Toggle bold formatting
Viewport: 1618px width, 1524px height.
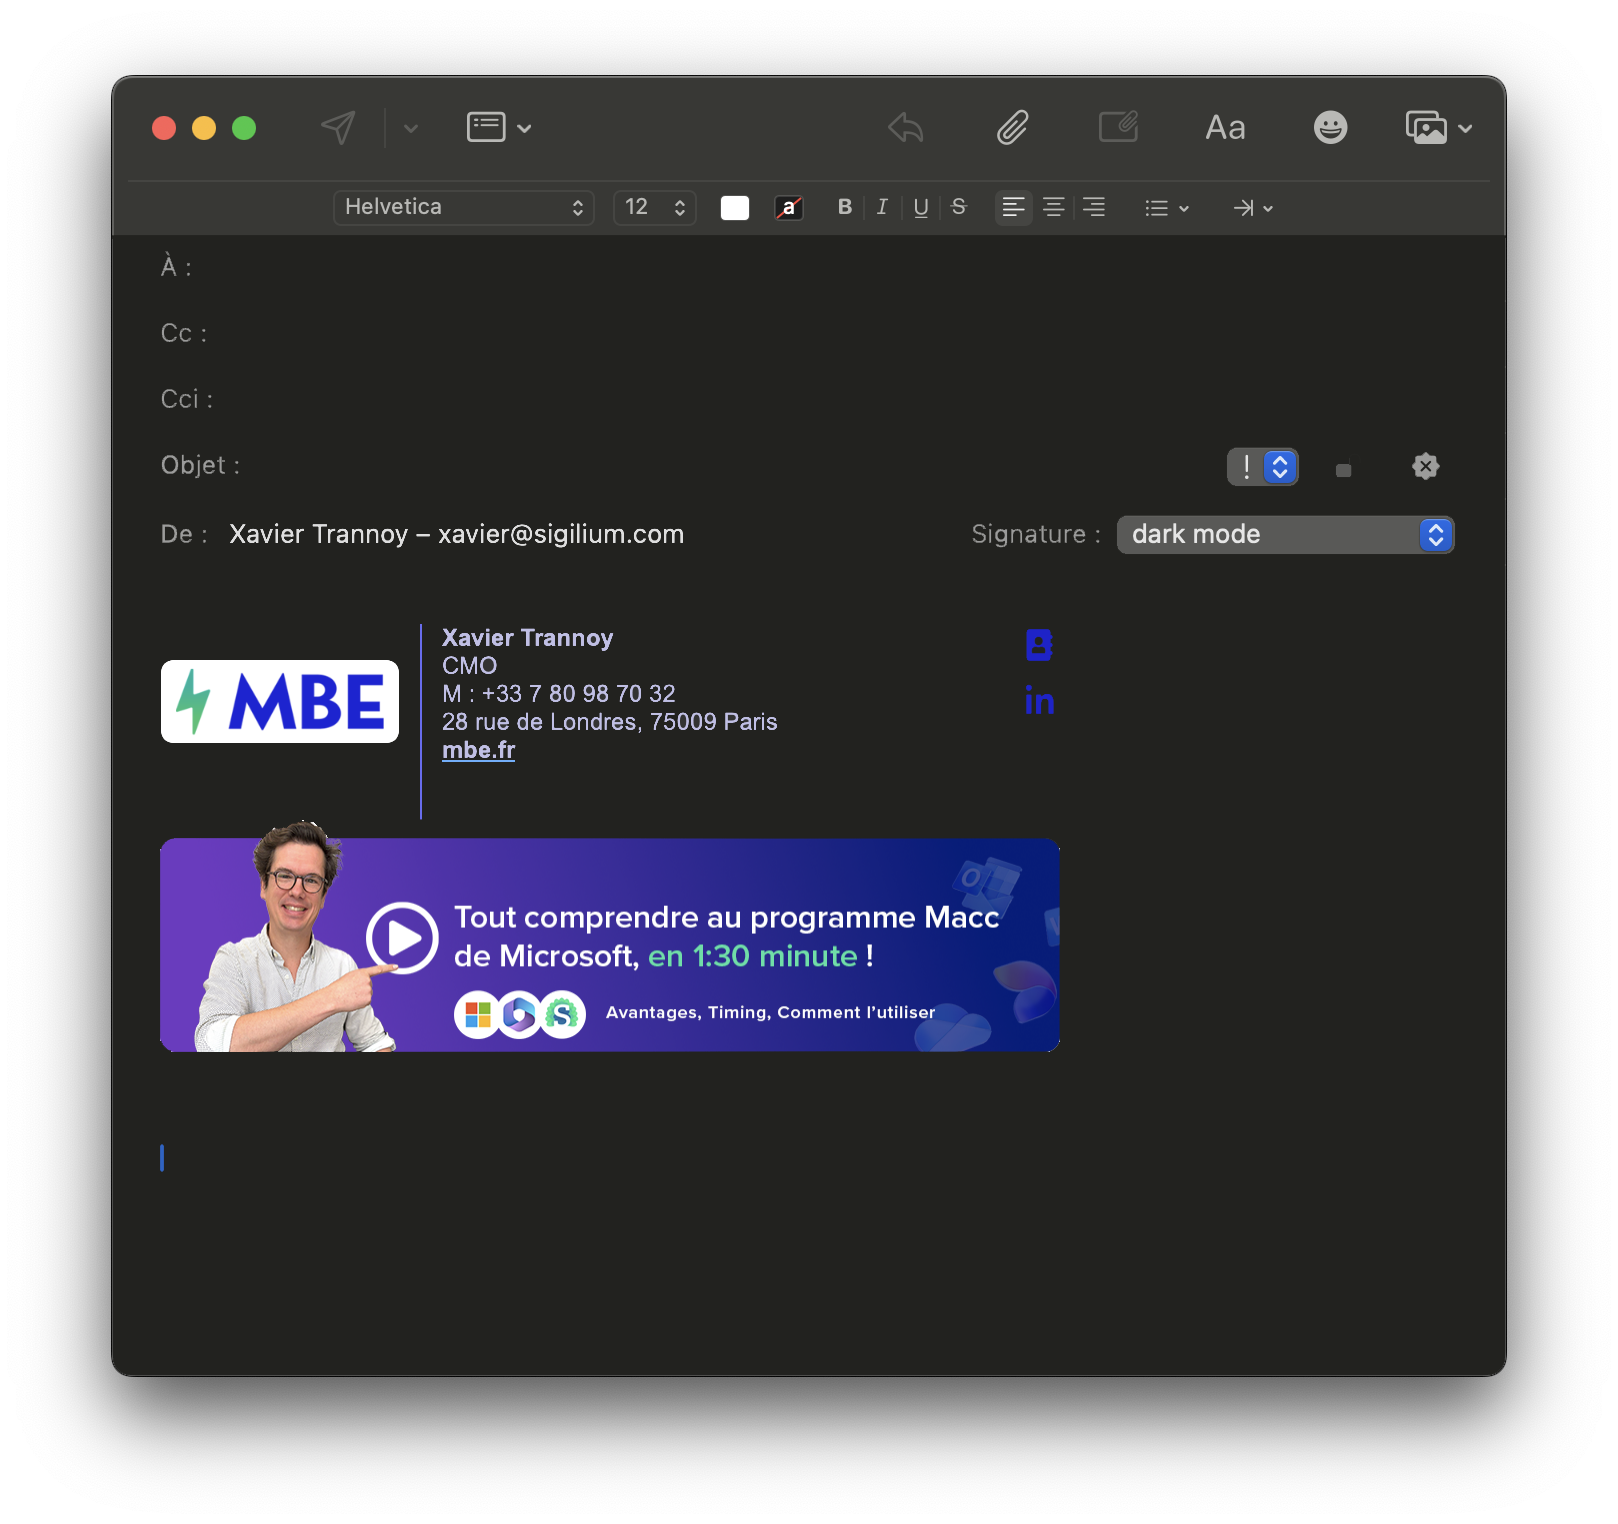[x=845, y=207]
